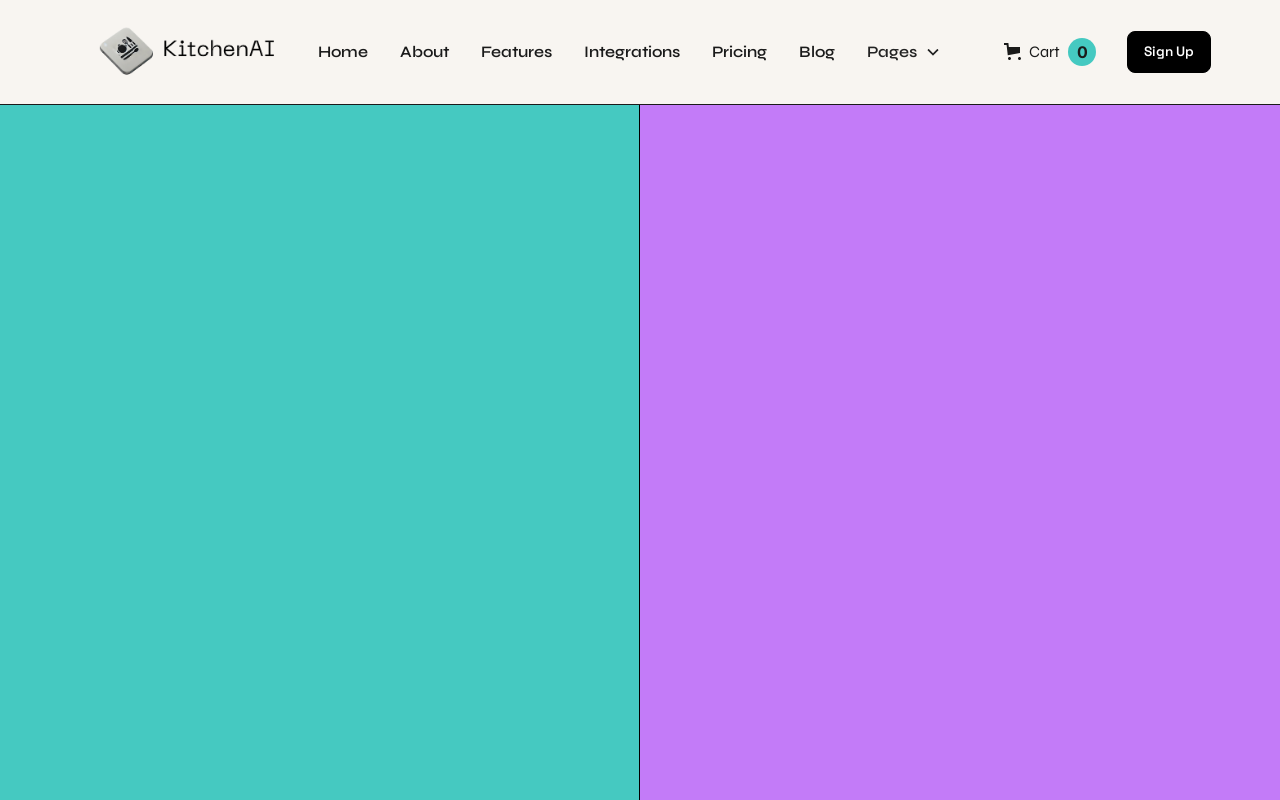Click the teal cart count badge

tap(1081, 52)
